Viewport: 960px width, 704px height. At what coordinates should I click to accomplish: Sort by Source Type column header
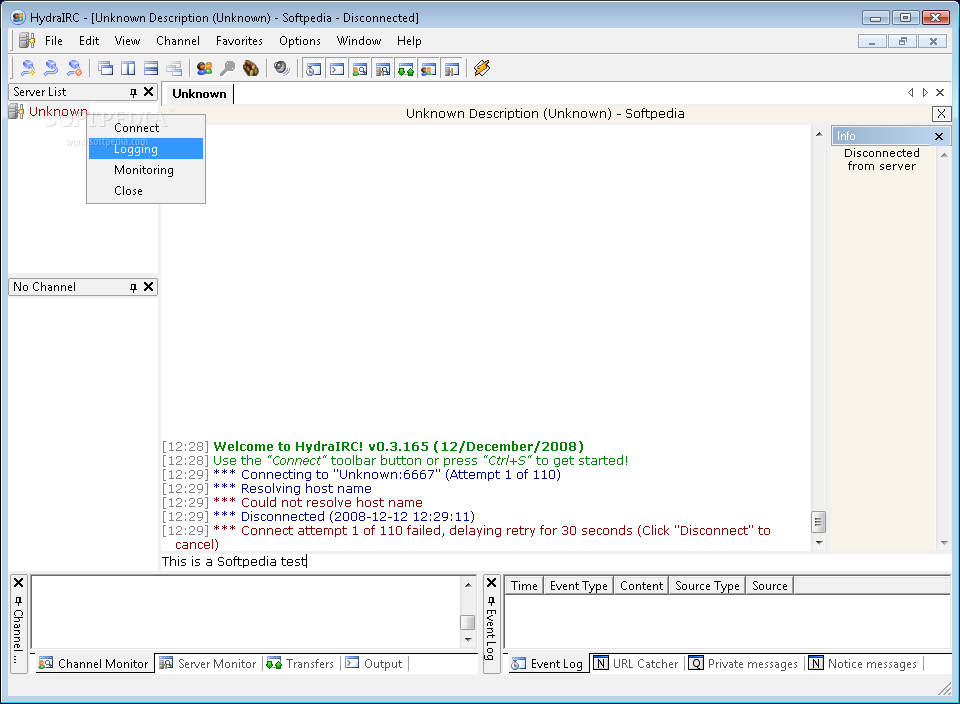707,586
